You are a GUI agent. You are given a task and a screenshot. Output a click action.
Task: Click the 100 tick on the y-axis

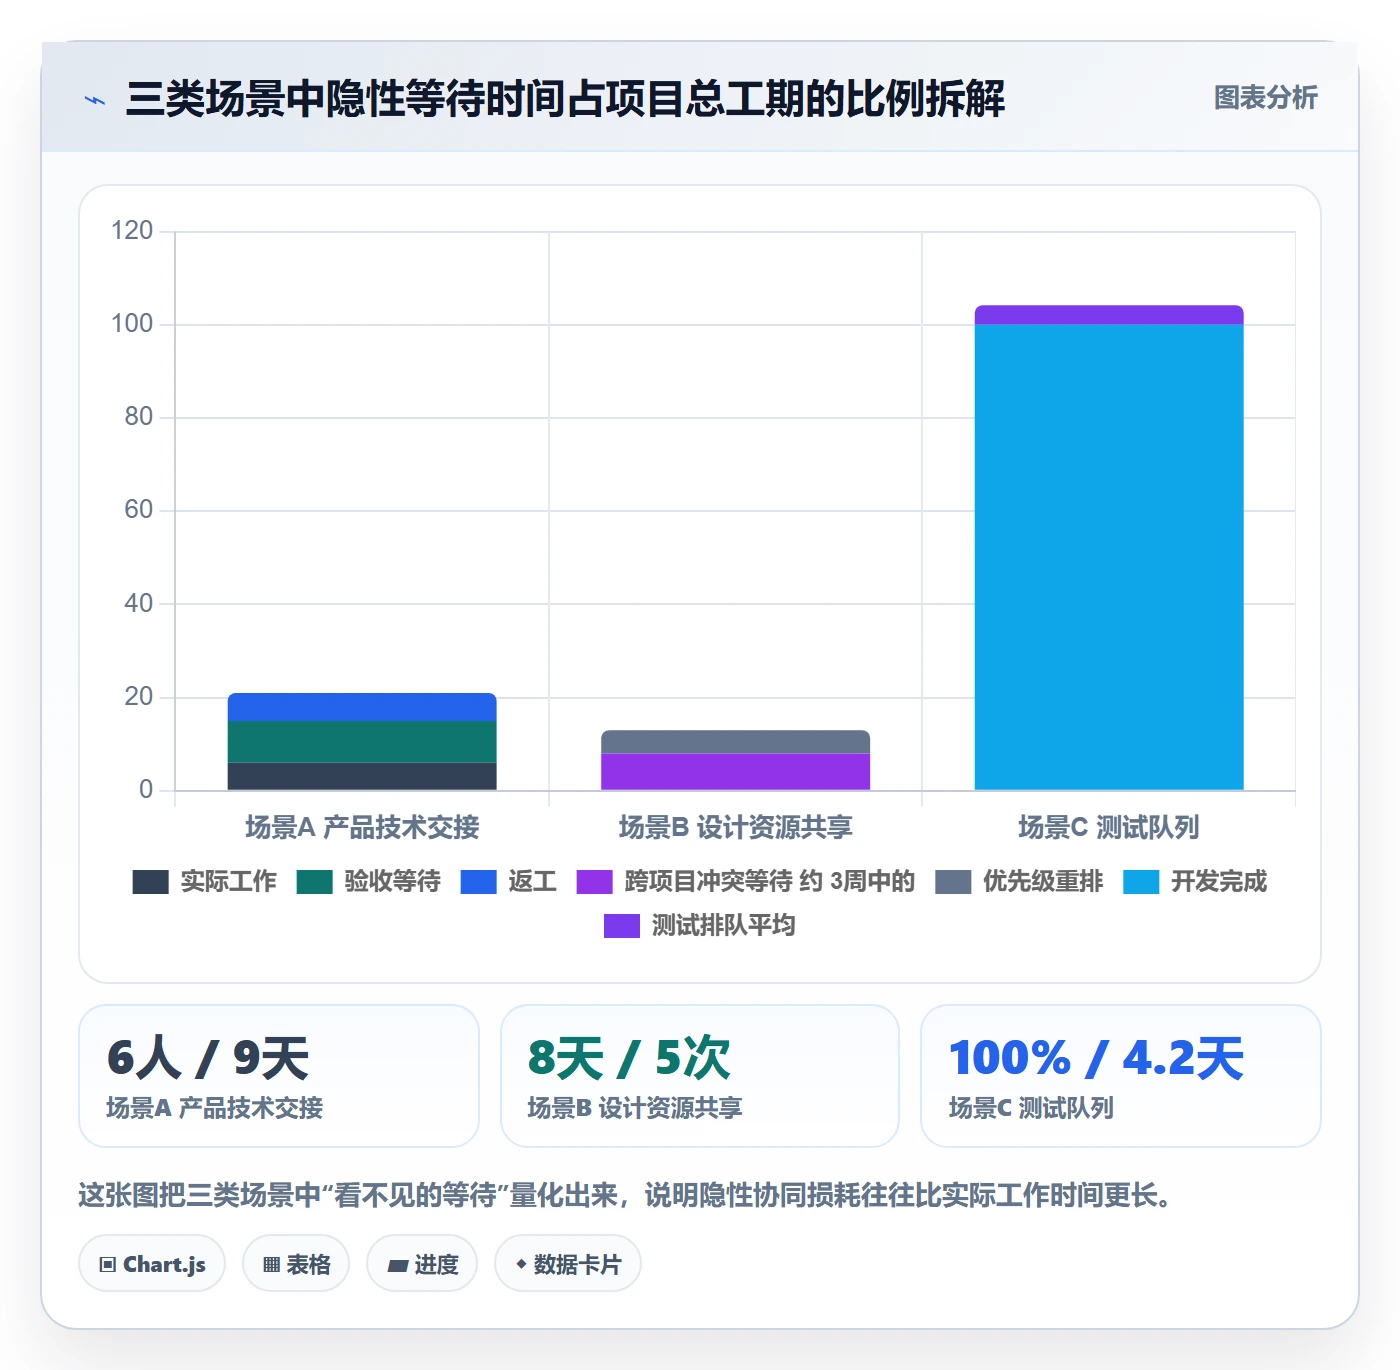pos(132,324)
